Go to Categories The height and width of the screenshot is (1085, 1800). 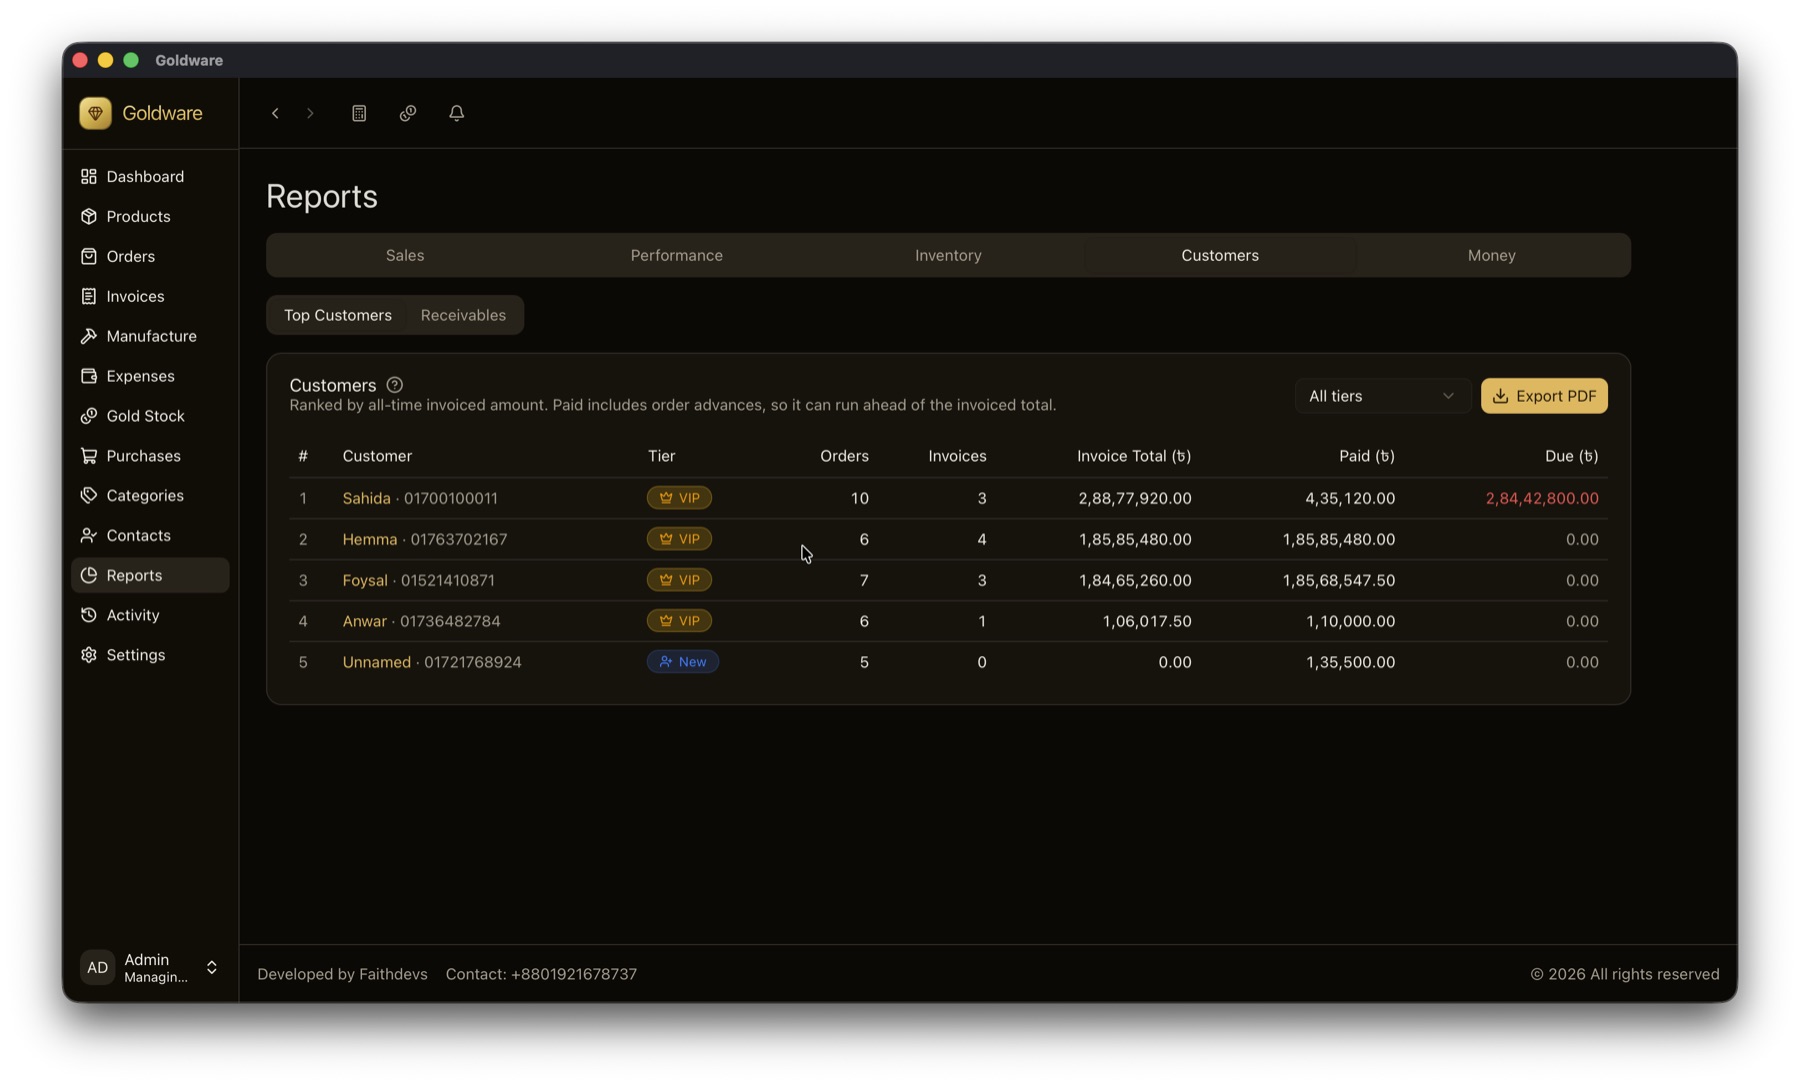(x=150, y=496)
